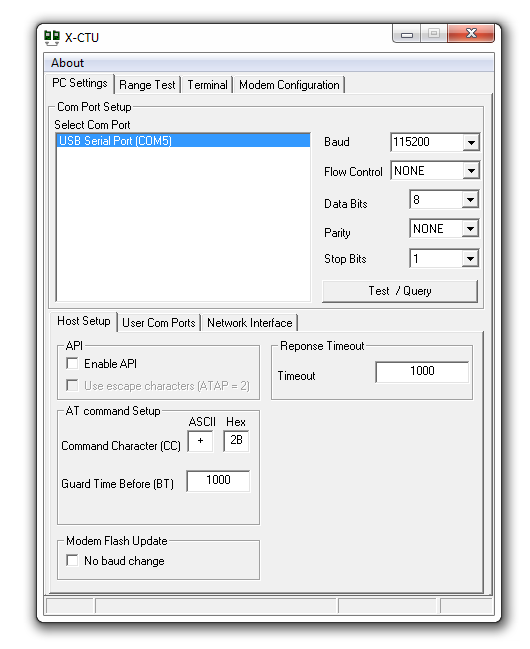Open the About menu
530x649 pixels.
click(x=67, y=63)
